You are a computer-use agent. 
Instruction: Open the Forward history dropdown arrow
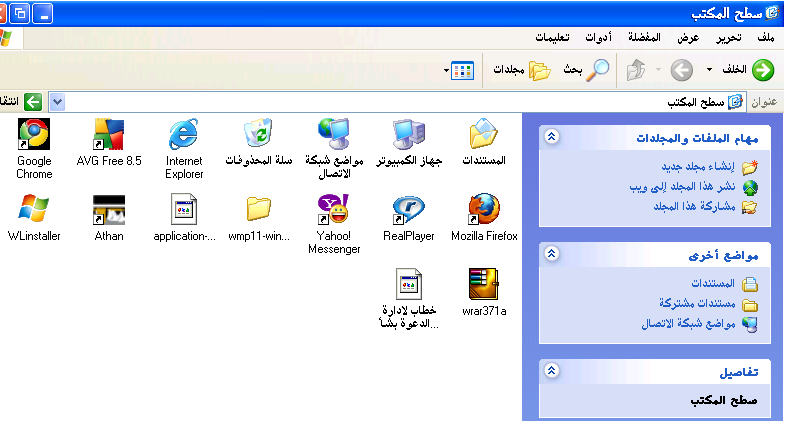click(x=658, y=70)
